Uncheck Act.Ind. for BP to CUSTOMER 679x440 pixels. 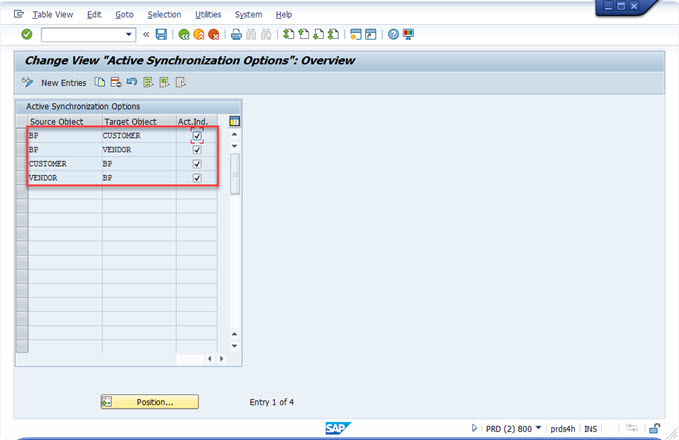197,136
